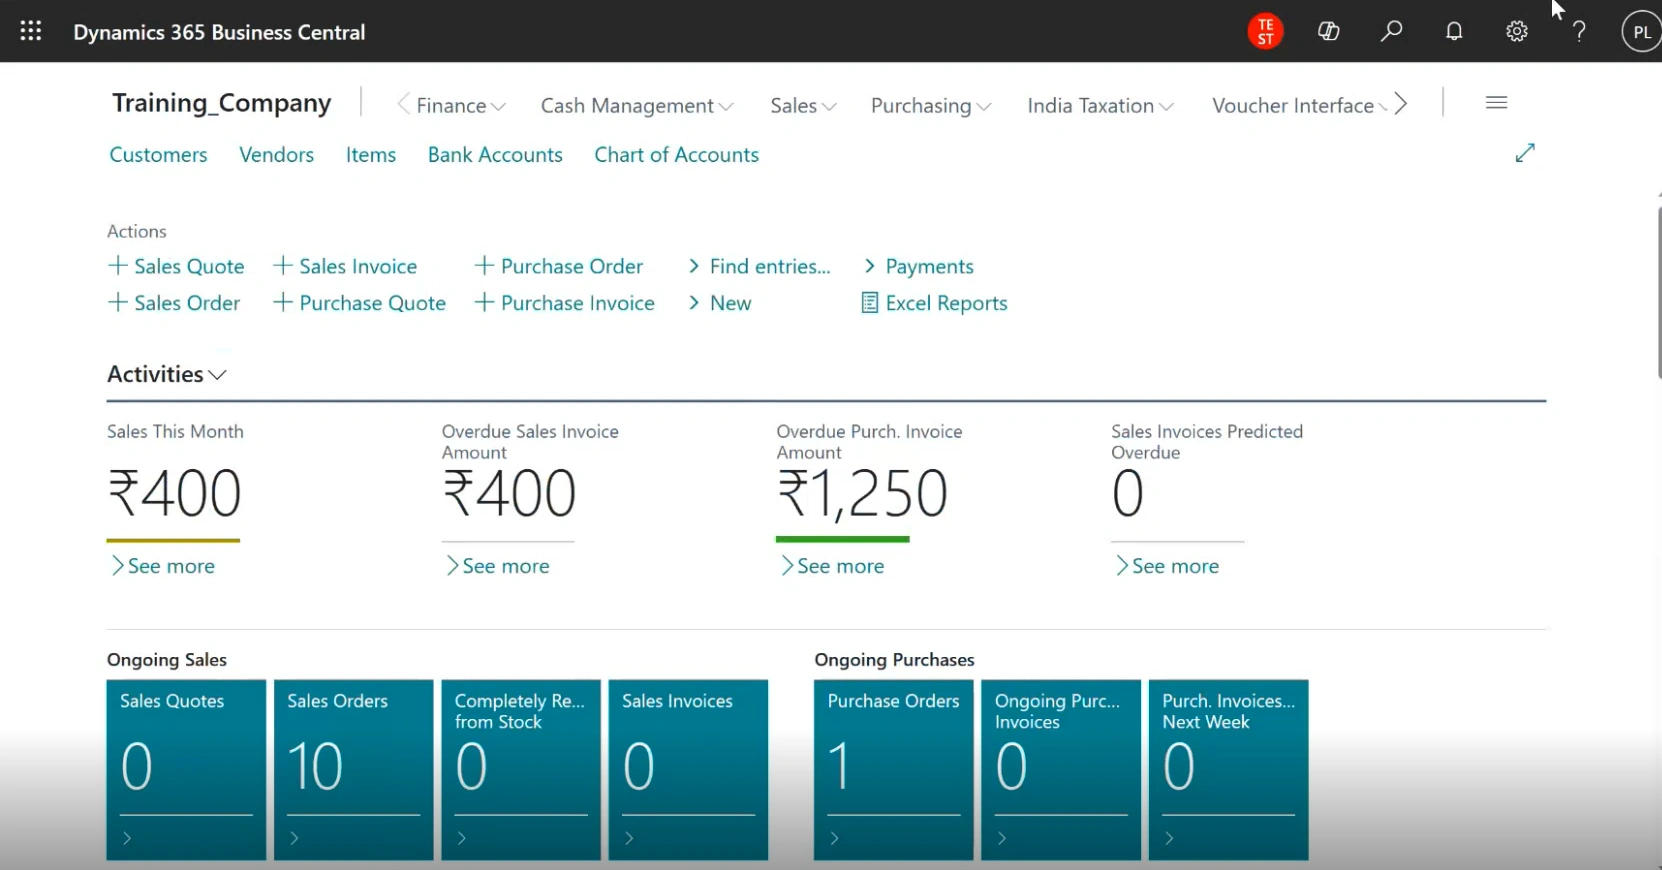Open the notifications bell icon
This screenshot has width=1662, height=870.
[x=1454, y=31]
